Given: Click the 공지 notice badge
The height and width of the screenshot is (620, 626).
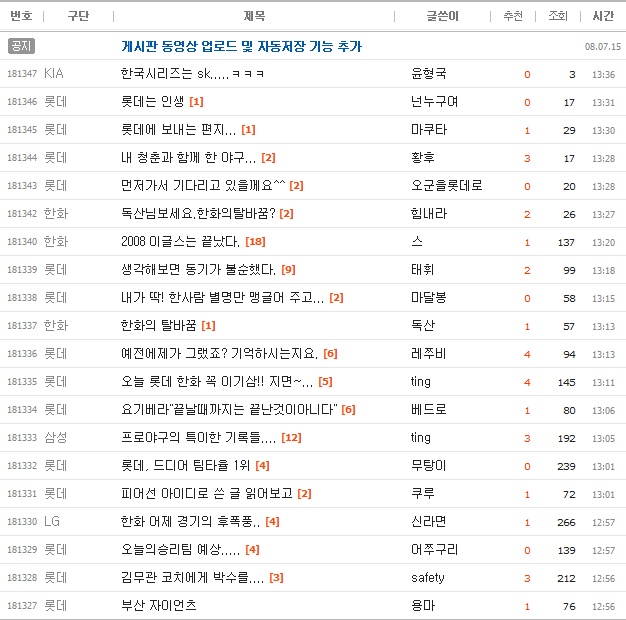Looking at the screenshot, I should point(21,46).
